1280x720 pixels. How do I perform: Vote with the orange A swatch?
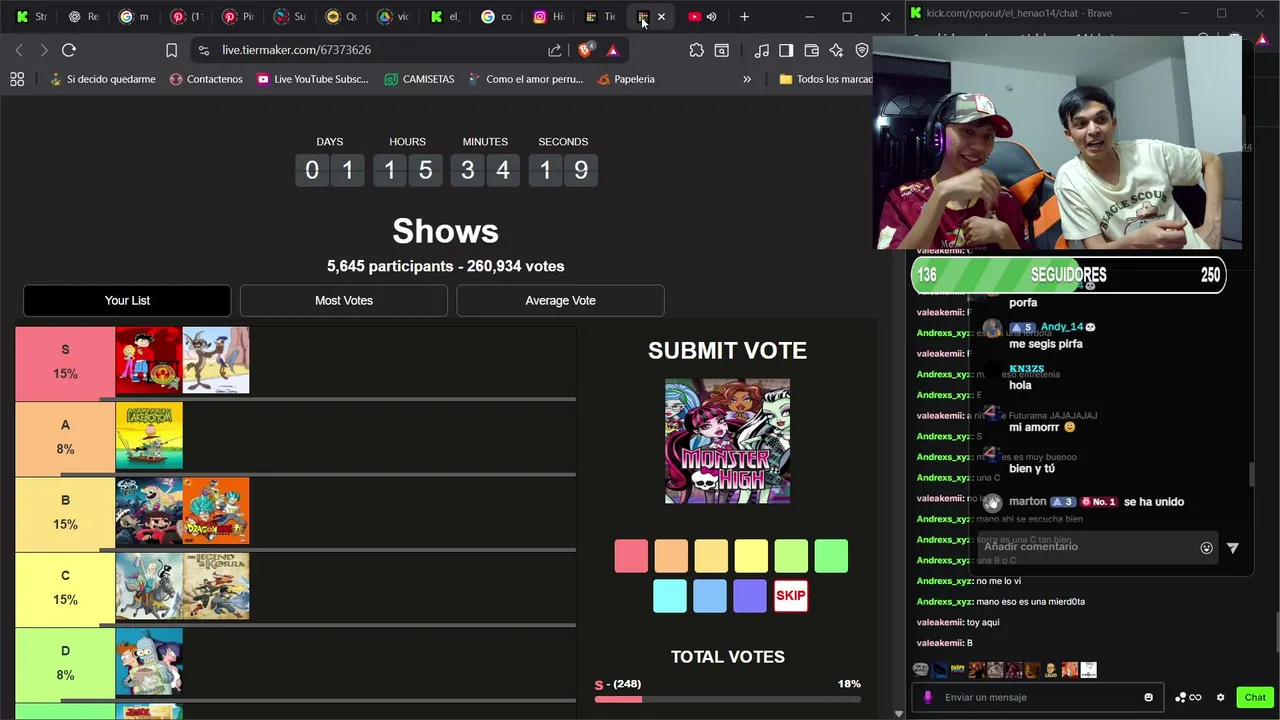[671, 556]
